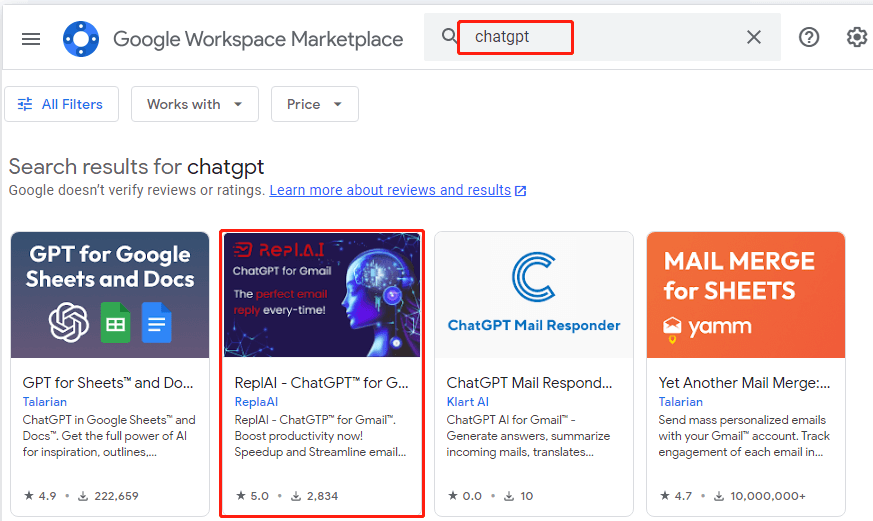873x521 pixels.
Task: Open Talarian developer link under GPT for Sheets
Action: click(45, 402)
